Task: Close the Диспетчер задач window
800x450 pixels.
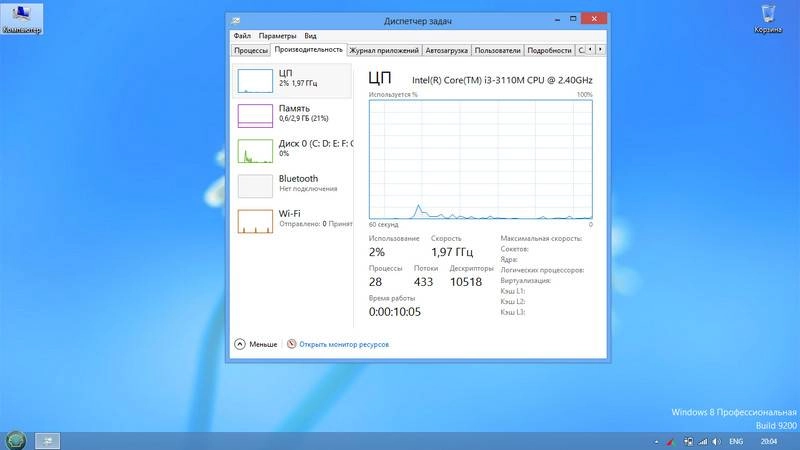Action: tap(594, 18)
